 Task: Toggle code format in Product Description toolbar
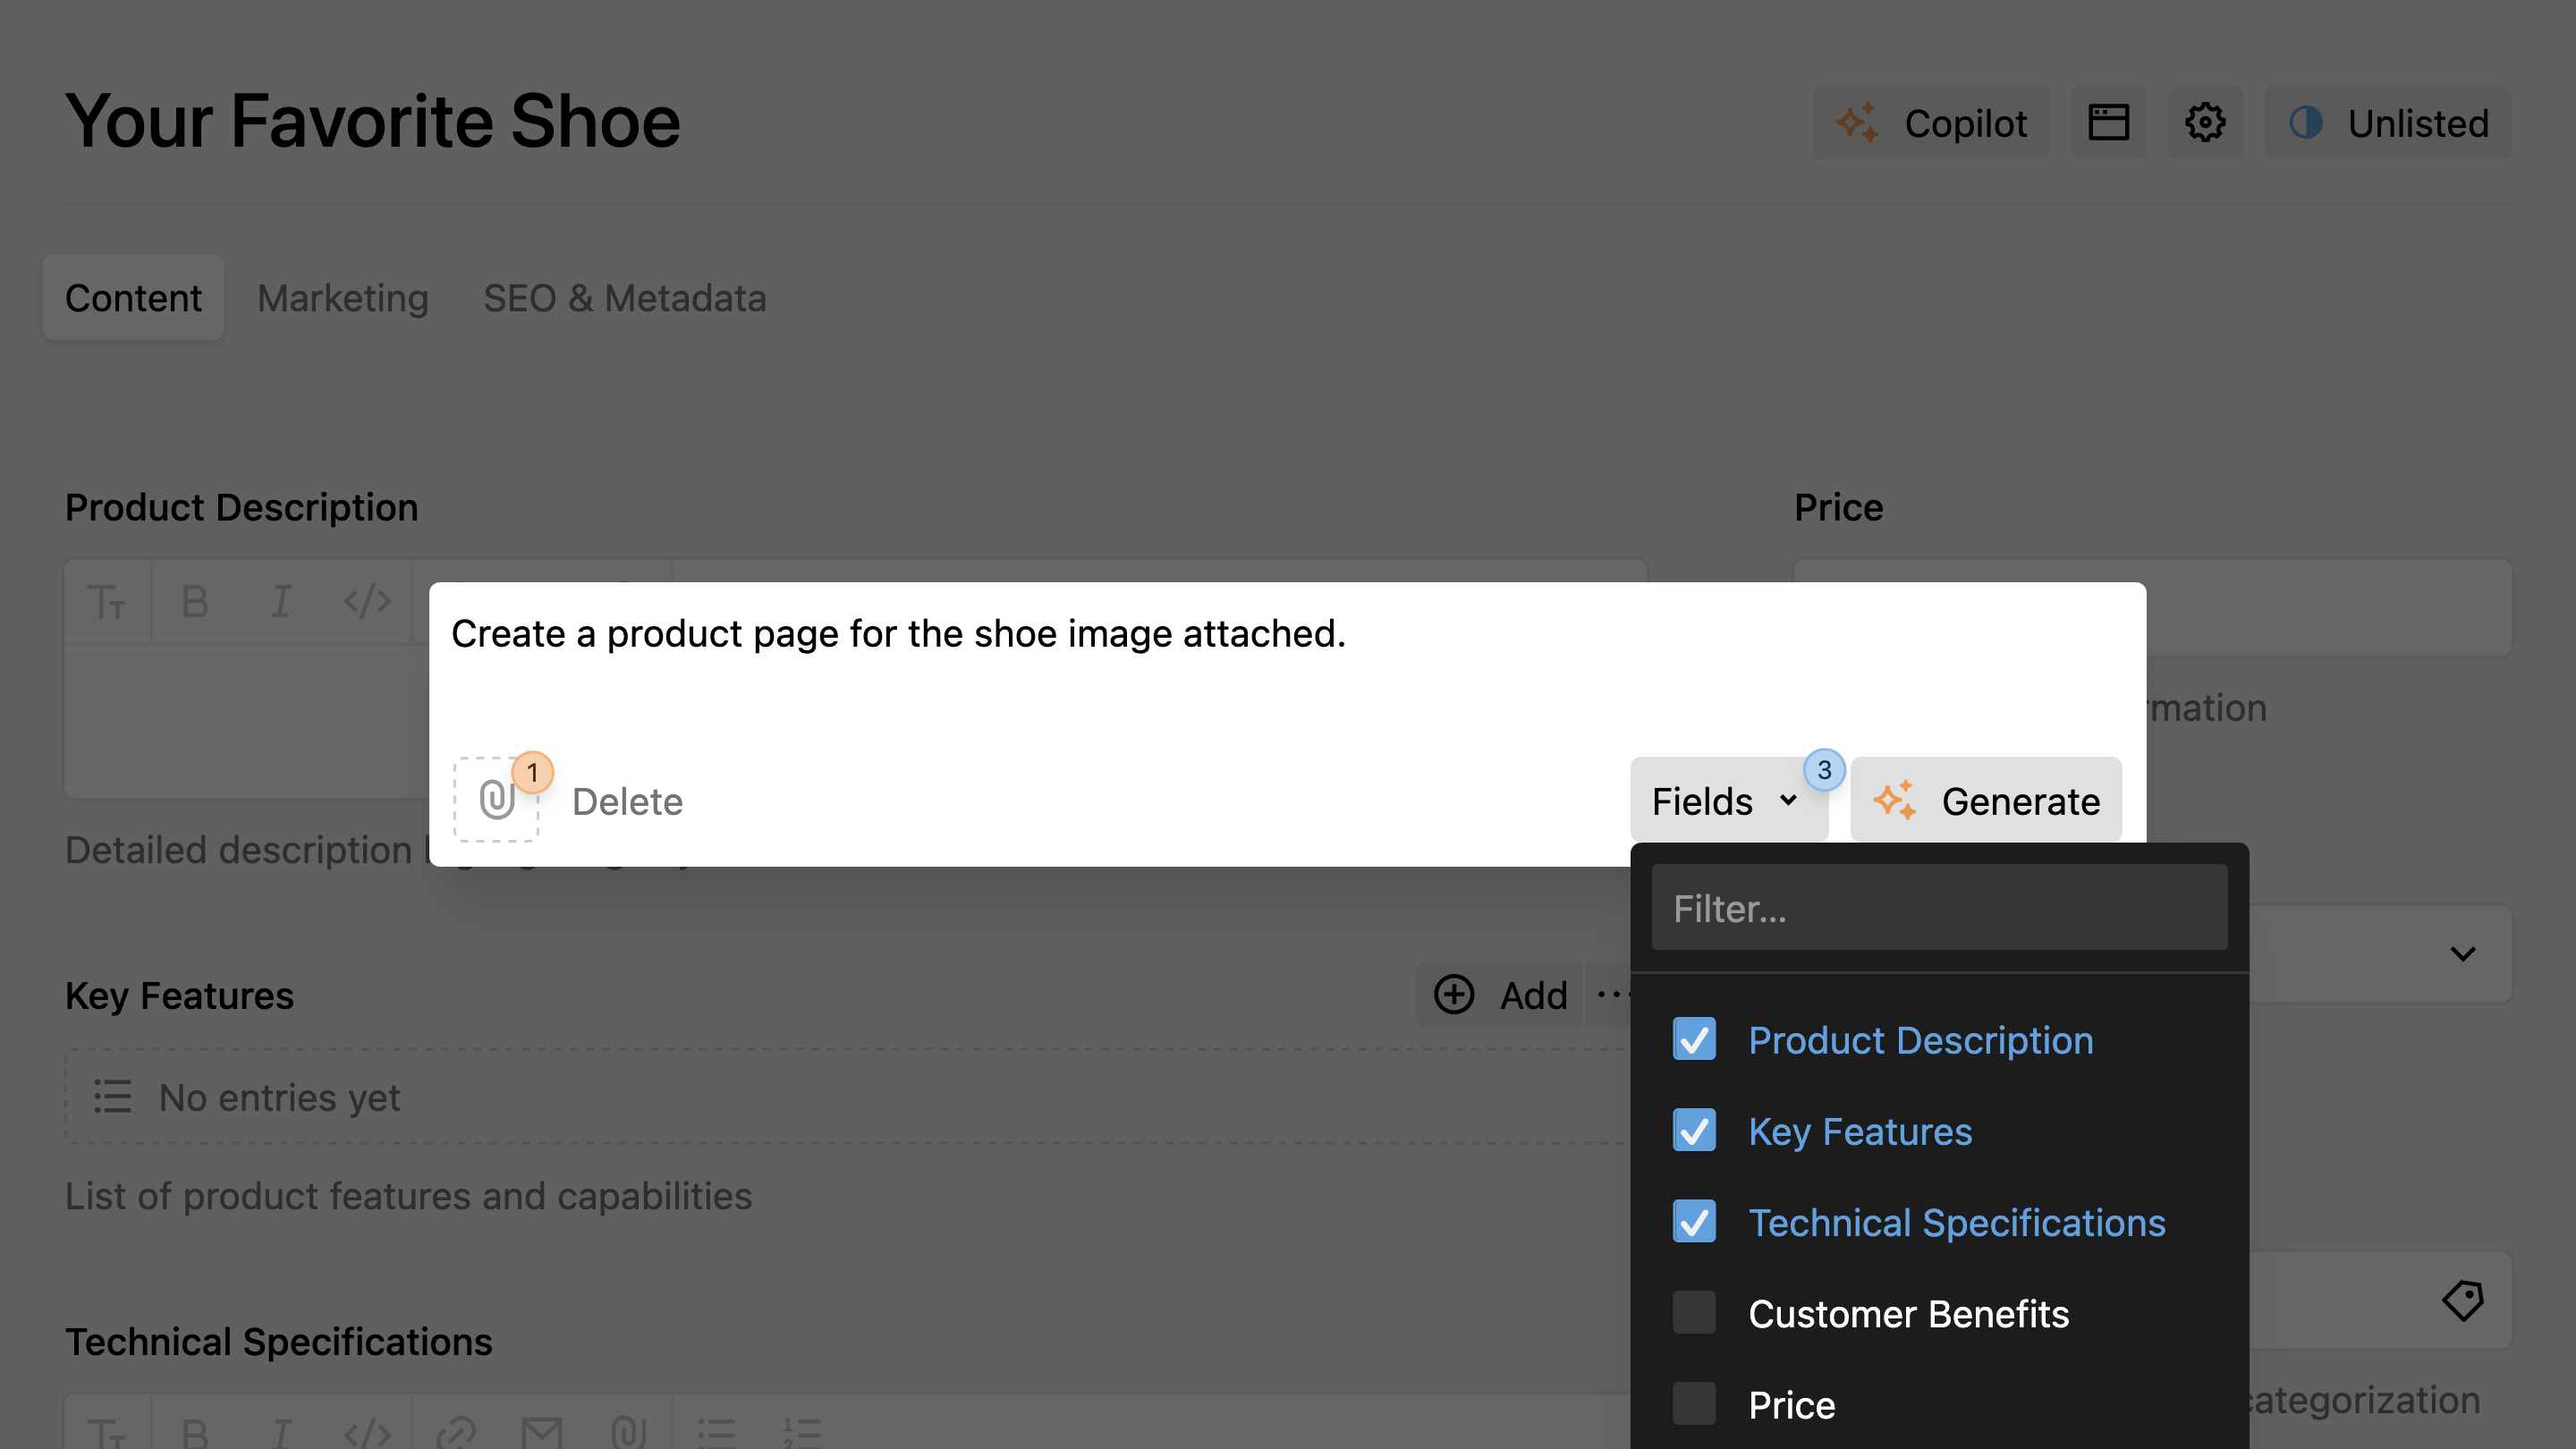[367, 602]
